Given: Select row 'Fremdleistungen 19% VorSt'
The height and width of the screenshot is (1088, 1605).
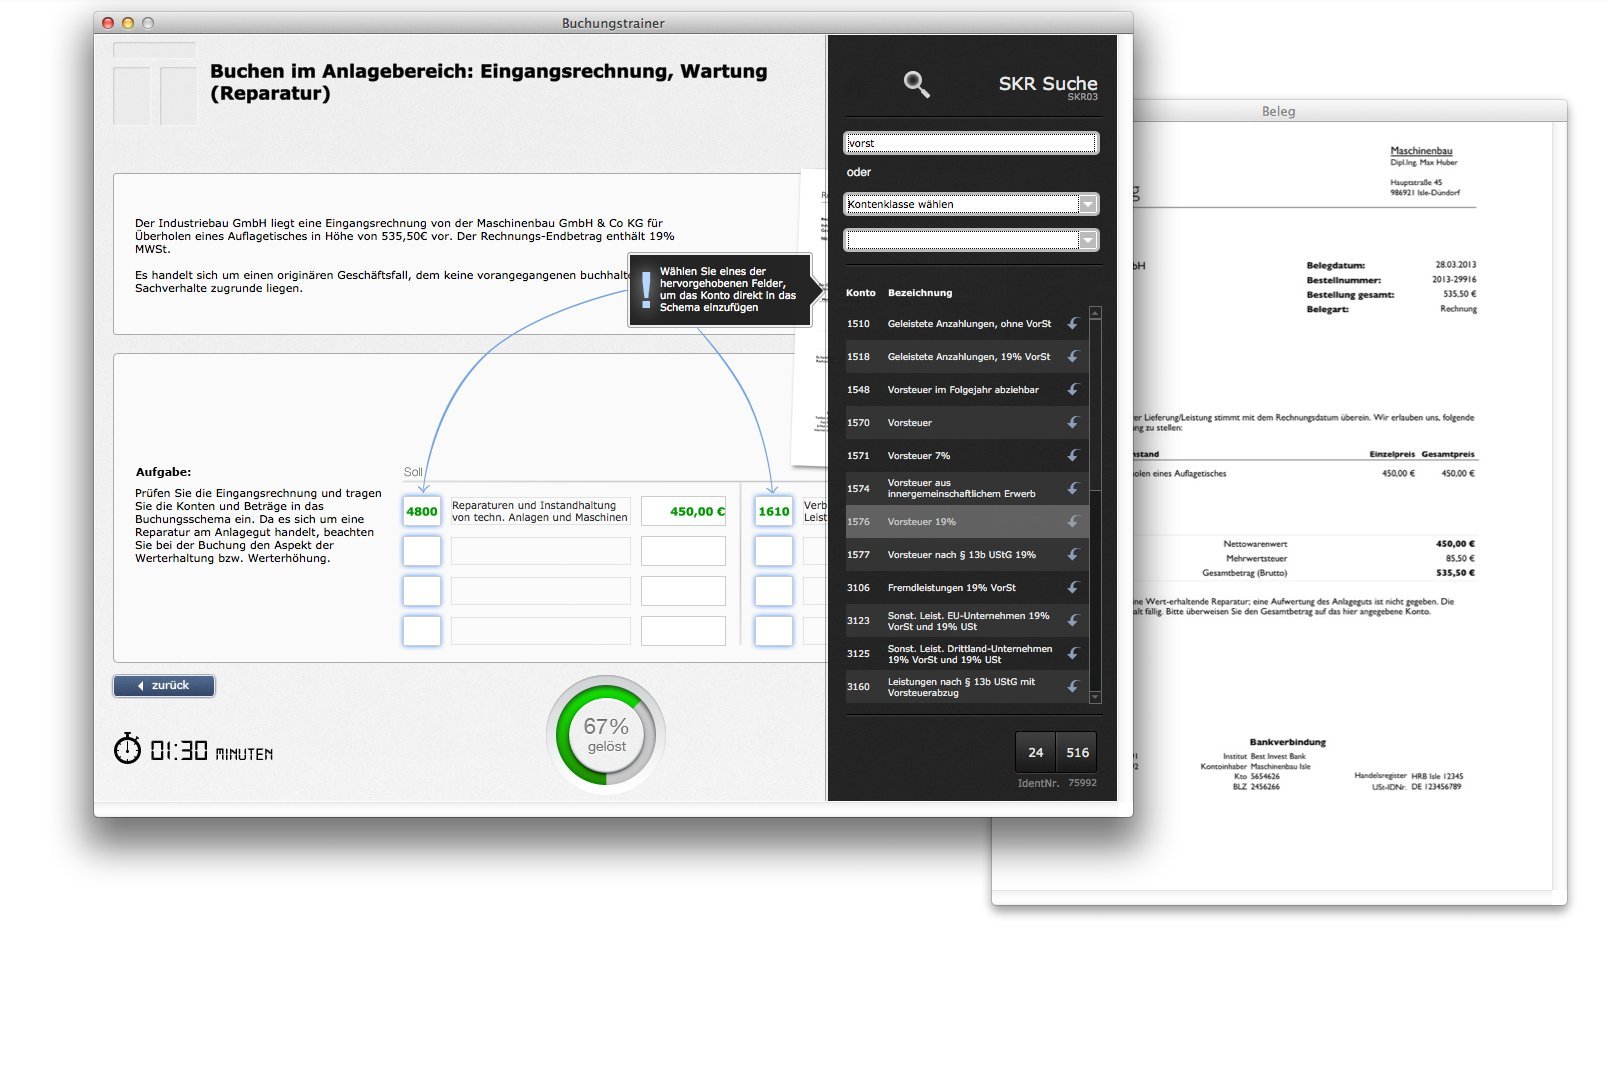Looking at the screenshot, I should [966, 587].
